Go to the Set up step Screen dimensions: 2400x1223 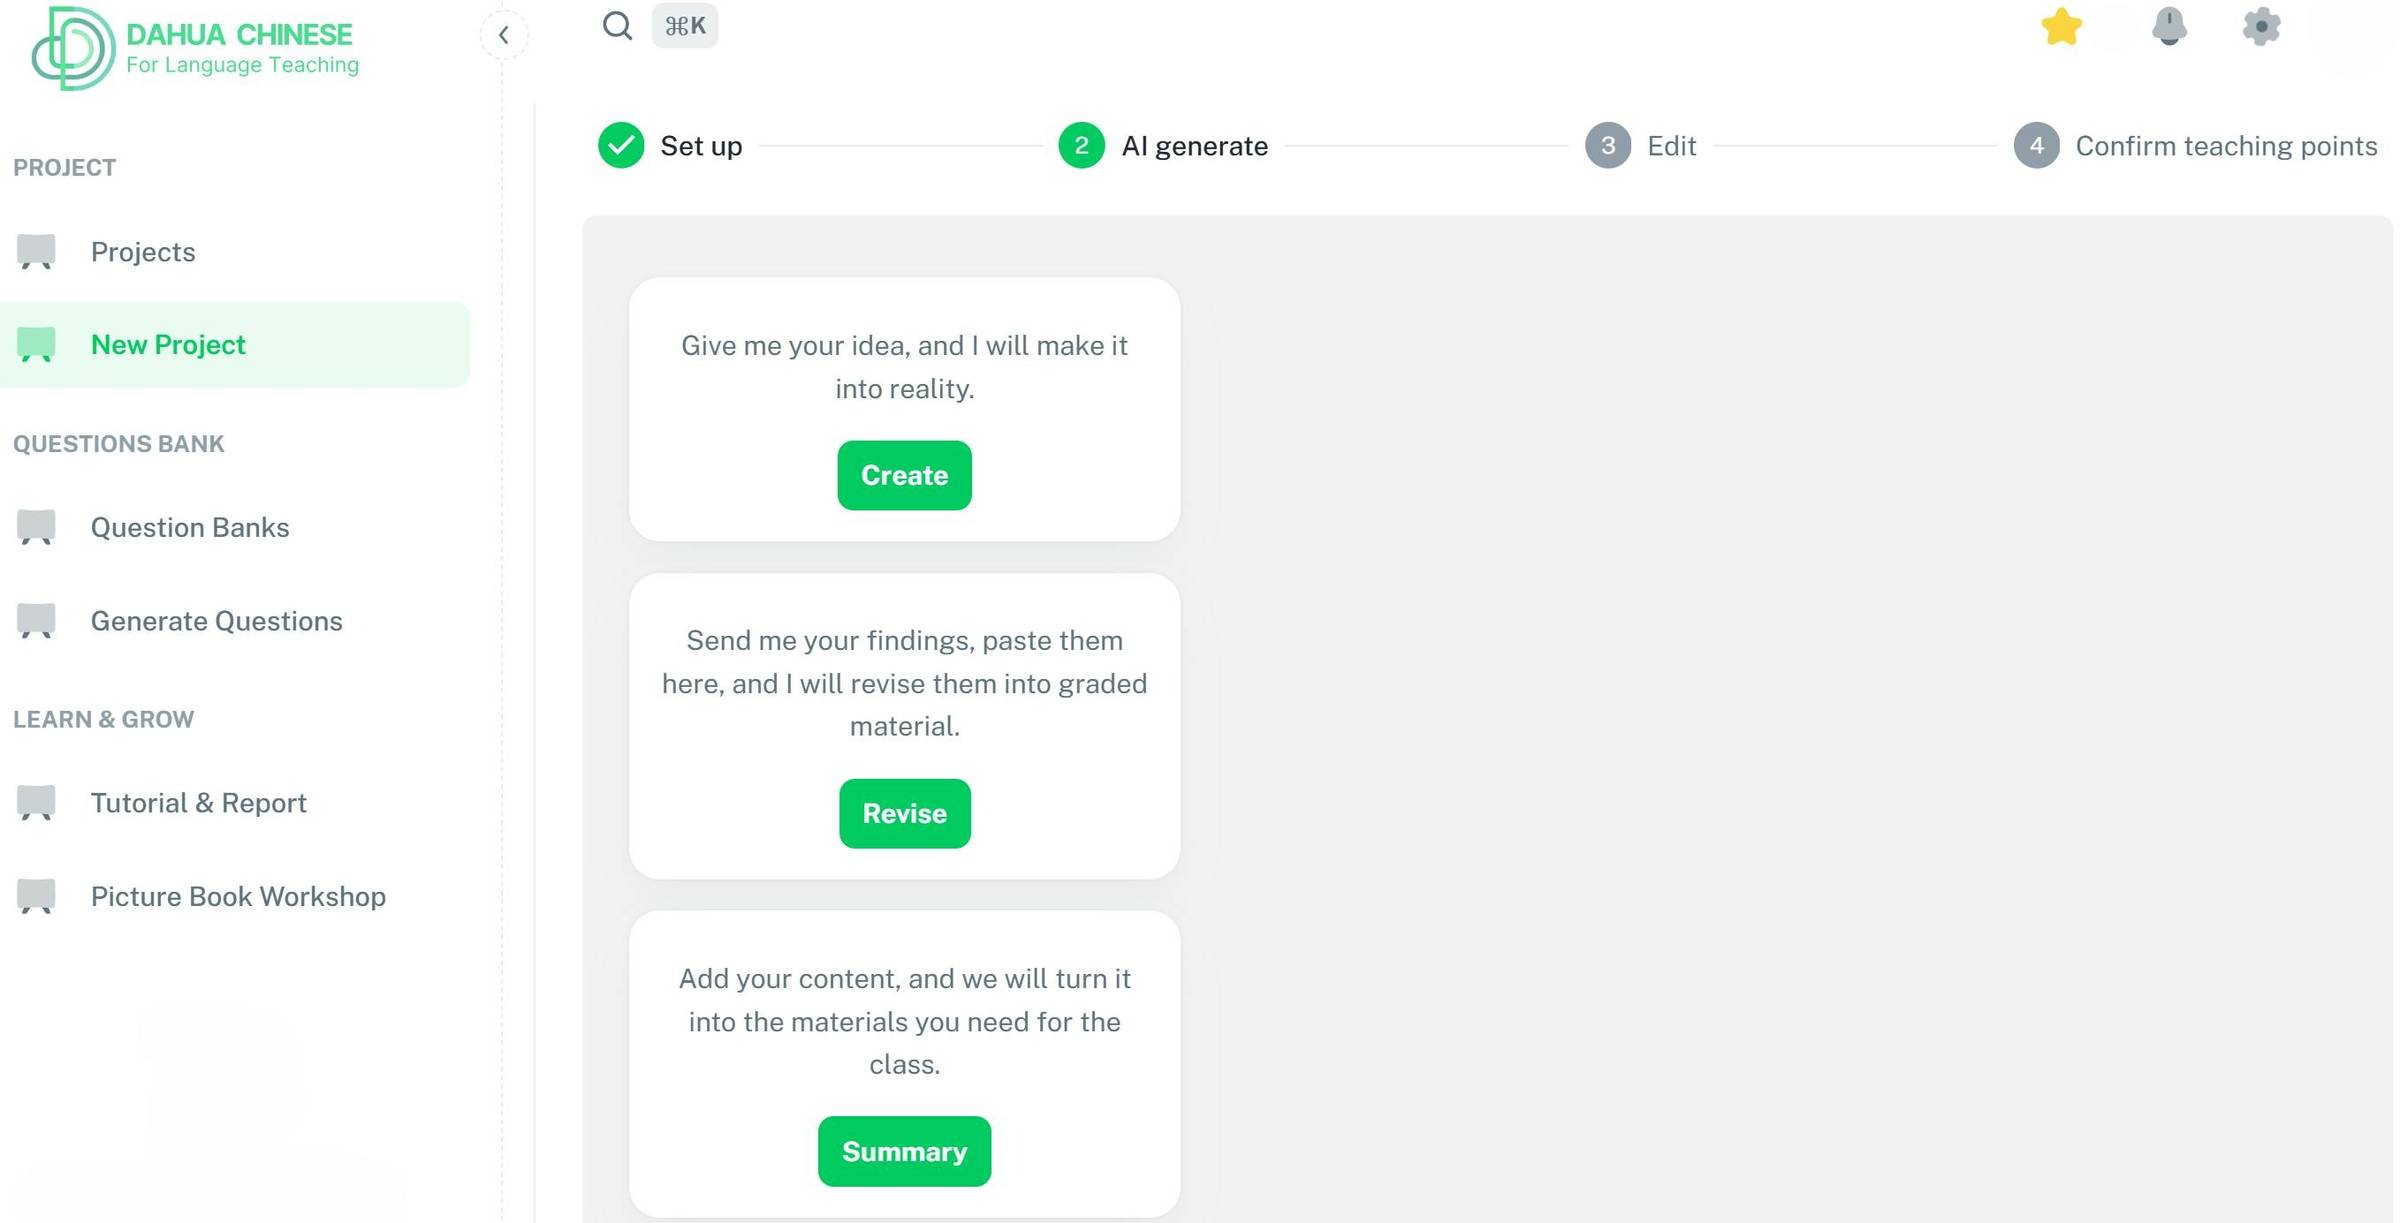[x=670, y=146]
